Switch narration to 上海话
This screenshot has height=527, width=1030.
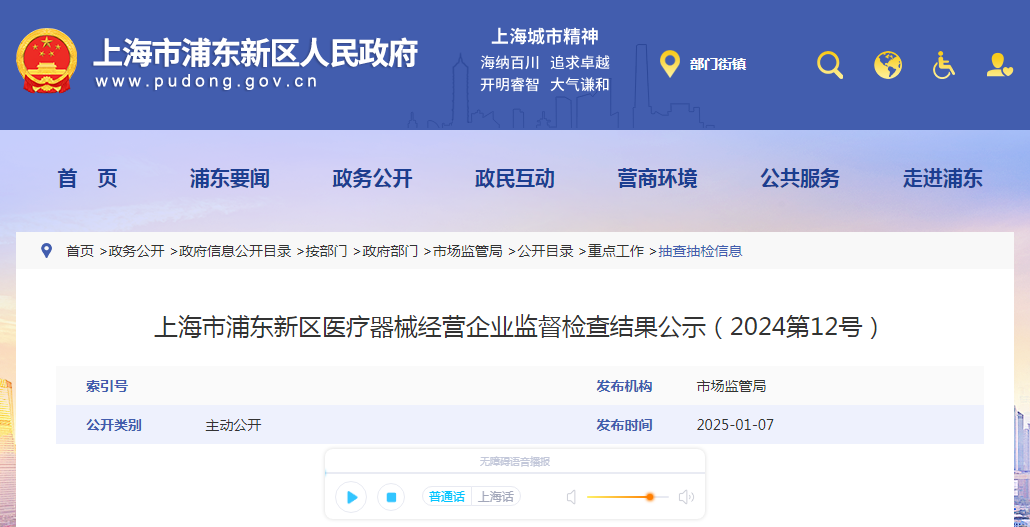point(495,497)
